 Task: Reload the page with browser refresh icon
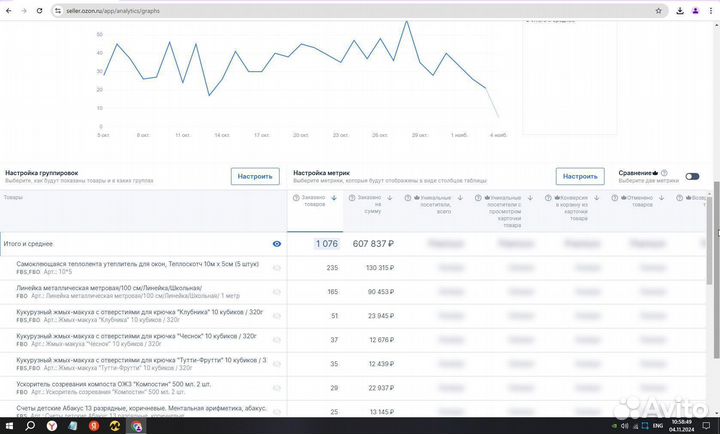pos(38,10)
